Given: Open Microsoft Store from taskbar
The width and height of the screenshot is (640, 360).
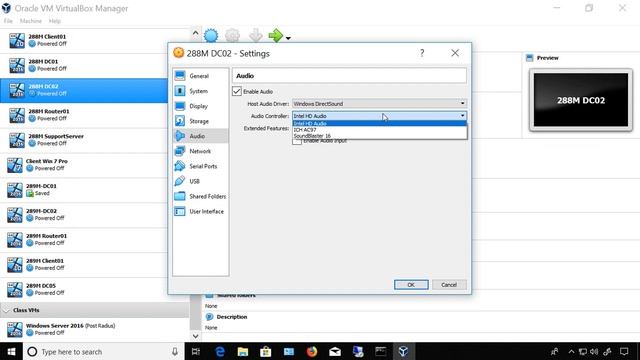Looking at the screenshot, I should tap(266, 351).
